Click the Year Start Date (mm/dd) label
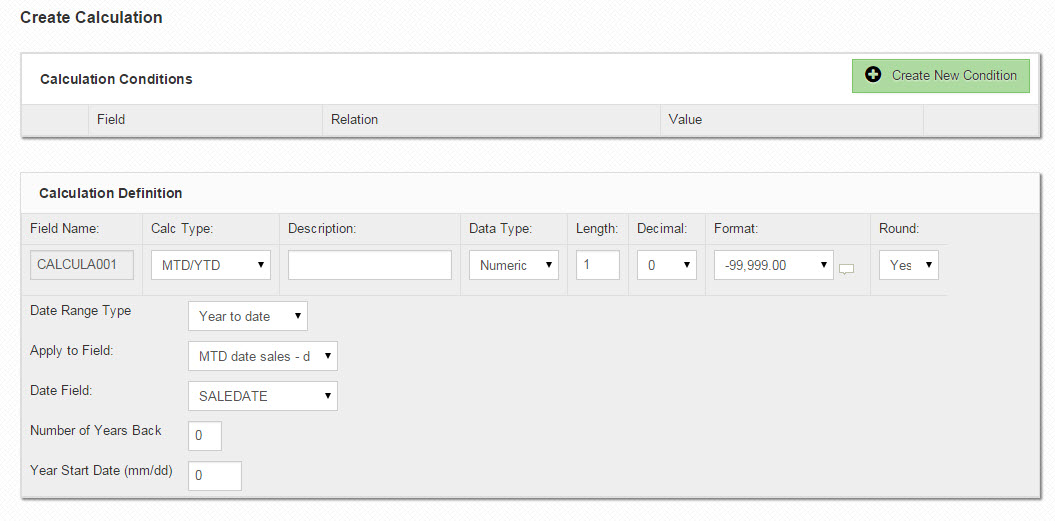The image size is (1055, 521). tap(102, 471)
